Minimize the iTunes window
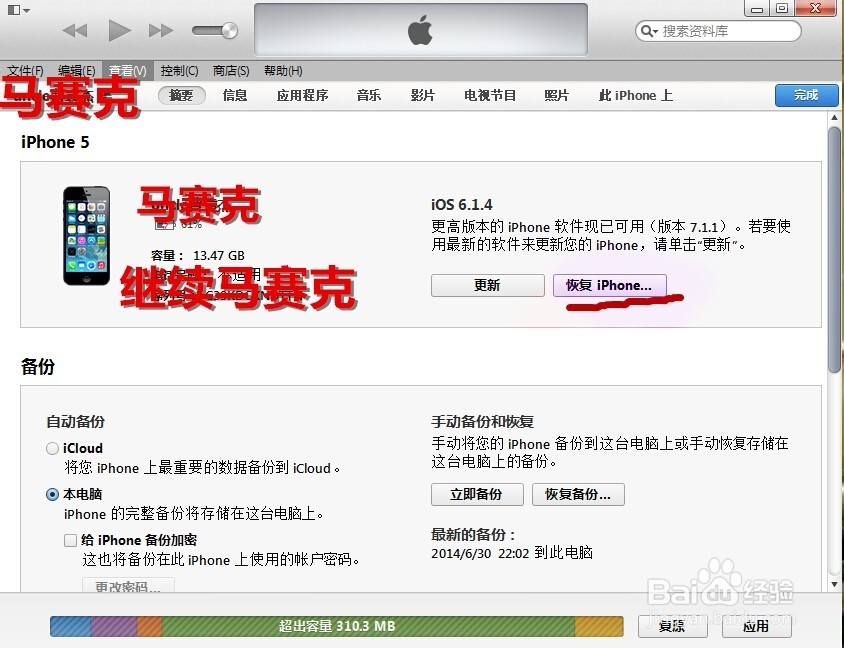 point(758,8)
